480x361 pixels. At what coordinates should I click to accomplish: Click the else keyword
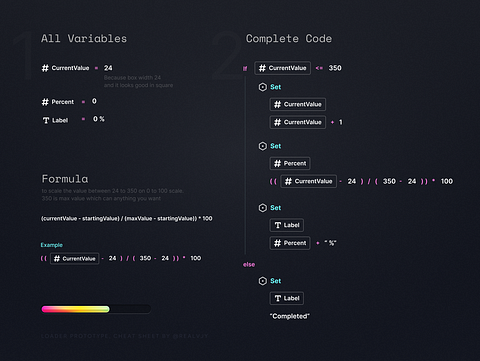pos(249,265)
